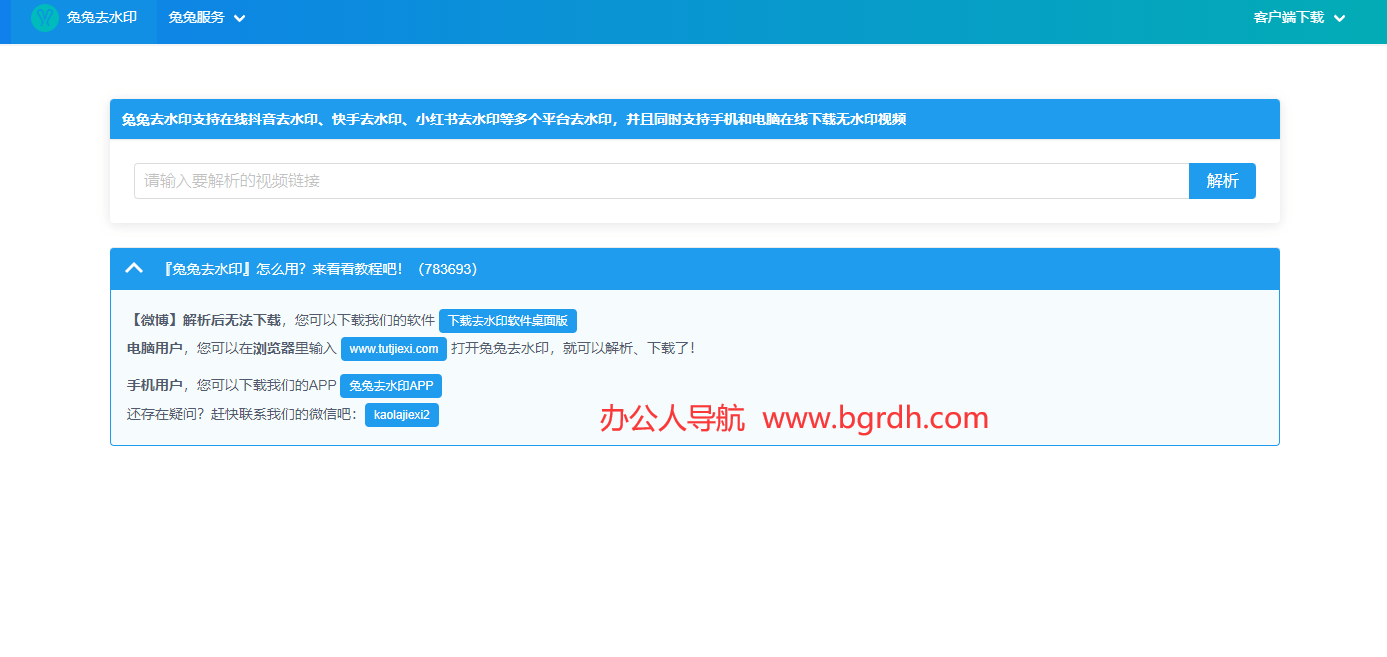Click the 电脑用户 bold text
The image size is (1387, 657).
[154, 349]
